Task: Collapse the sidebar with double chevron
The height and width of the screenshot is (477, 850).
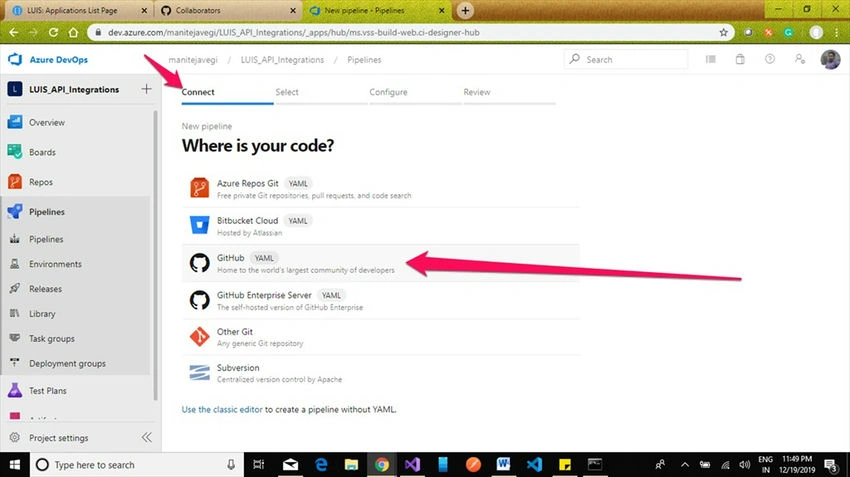Action: pos(146,437)
